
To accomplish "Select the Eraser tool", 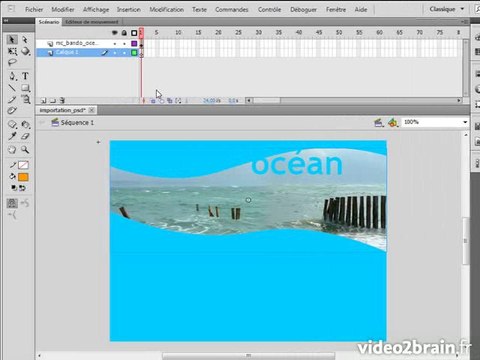I will [25, 136].
